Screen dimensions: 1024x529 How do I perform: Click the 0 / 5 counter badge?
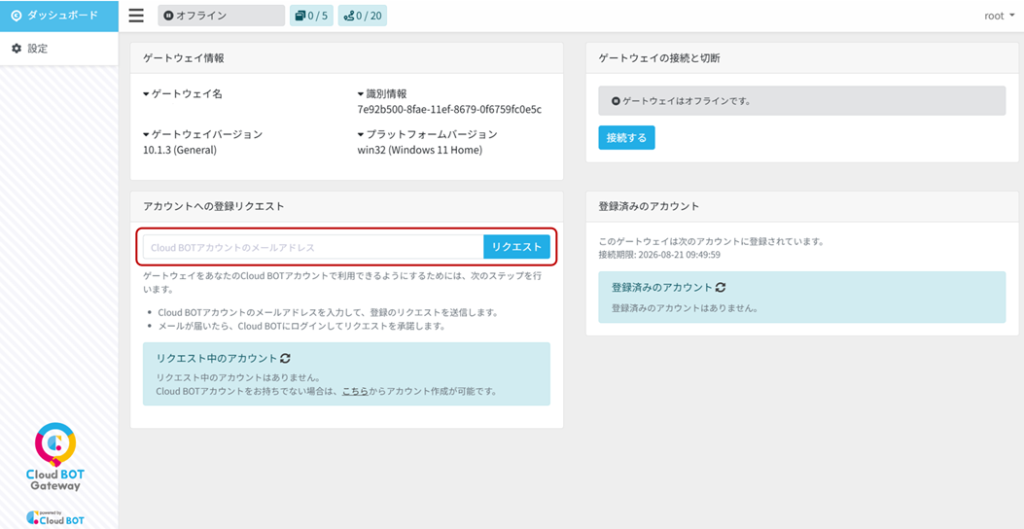point(311,16)
